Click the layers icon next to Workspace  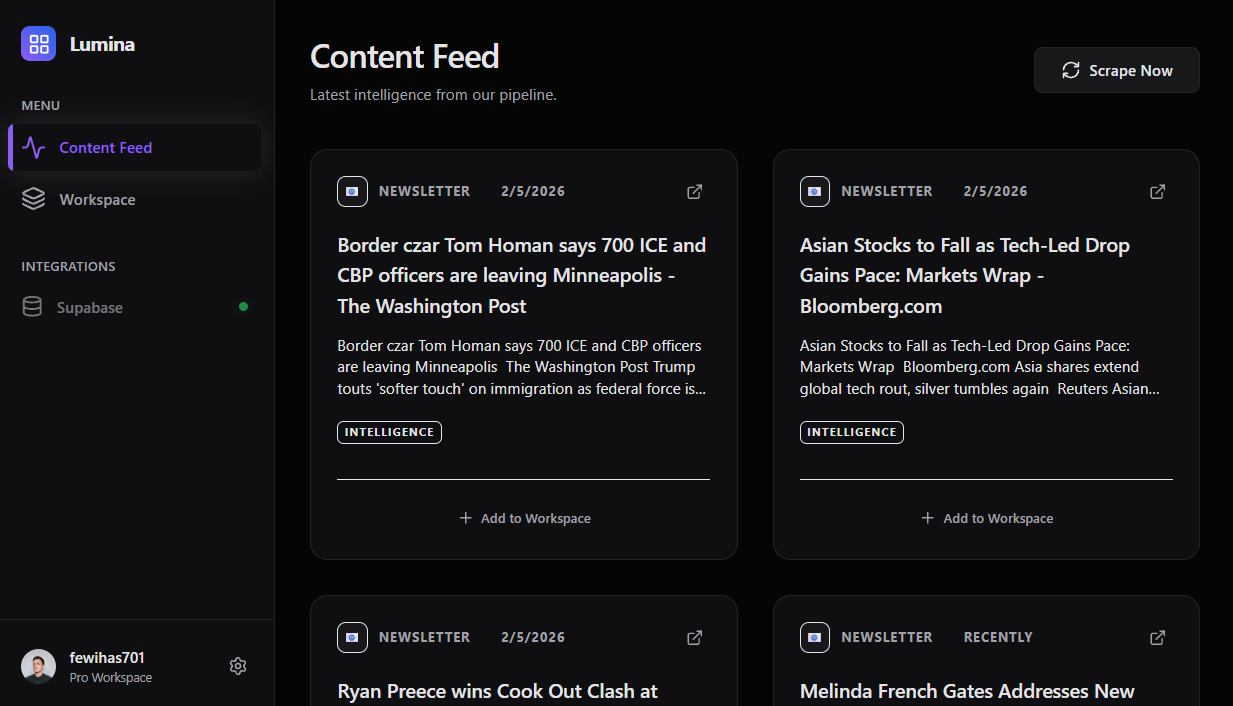coord(34,199)
